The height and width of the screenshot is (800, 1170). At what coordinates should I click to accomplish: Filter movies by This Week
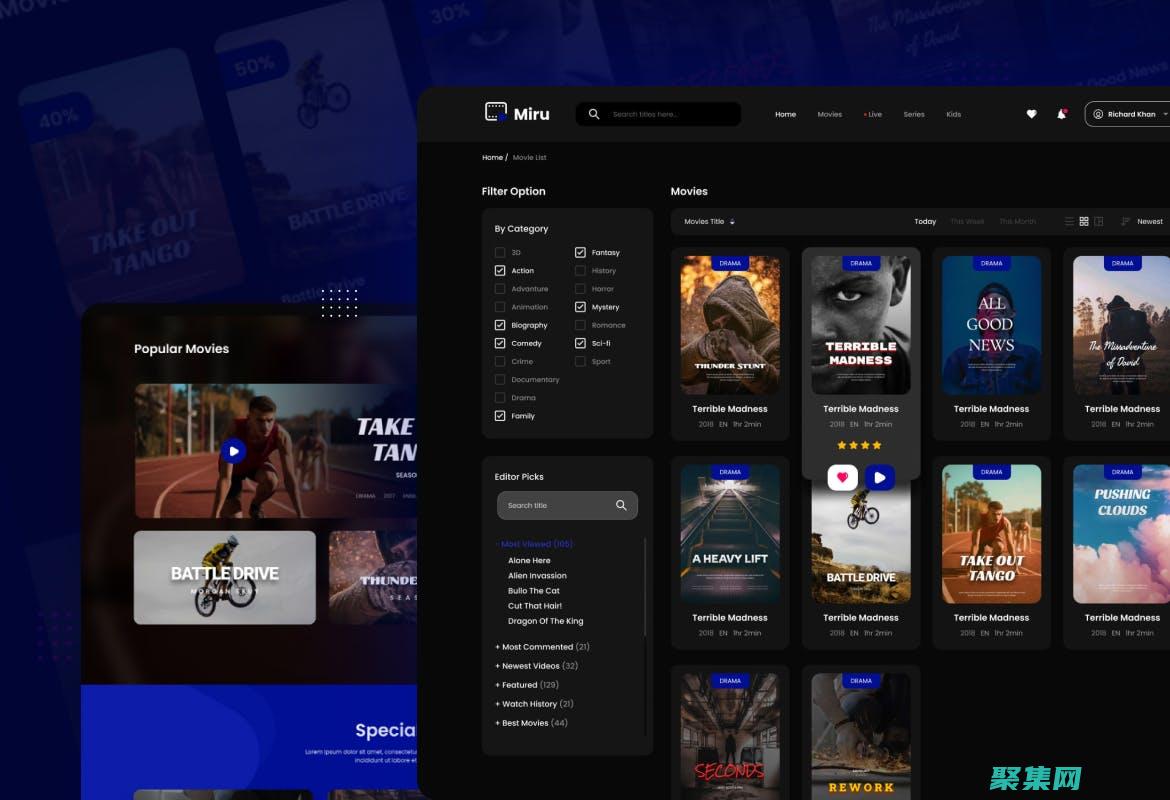click(x=967, y=222)
